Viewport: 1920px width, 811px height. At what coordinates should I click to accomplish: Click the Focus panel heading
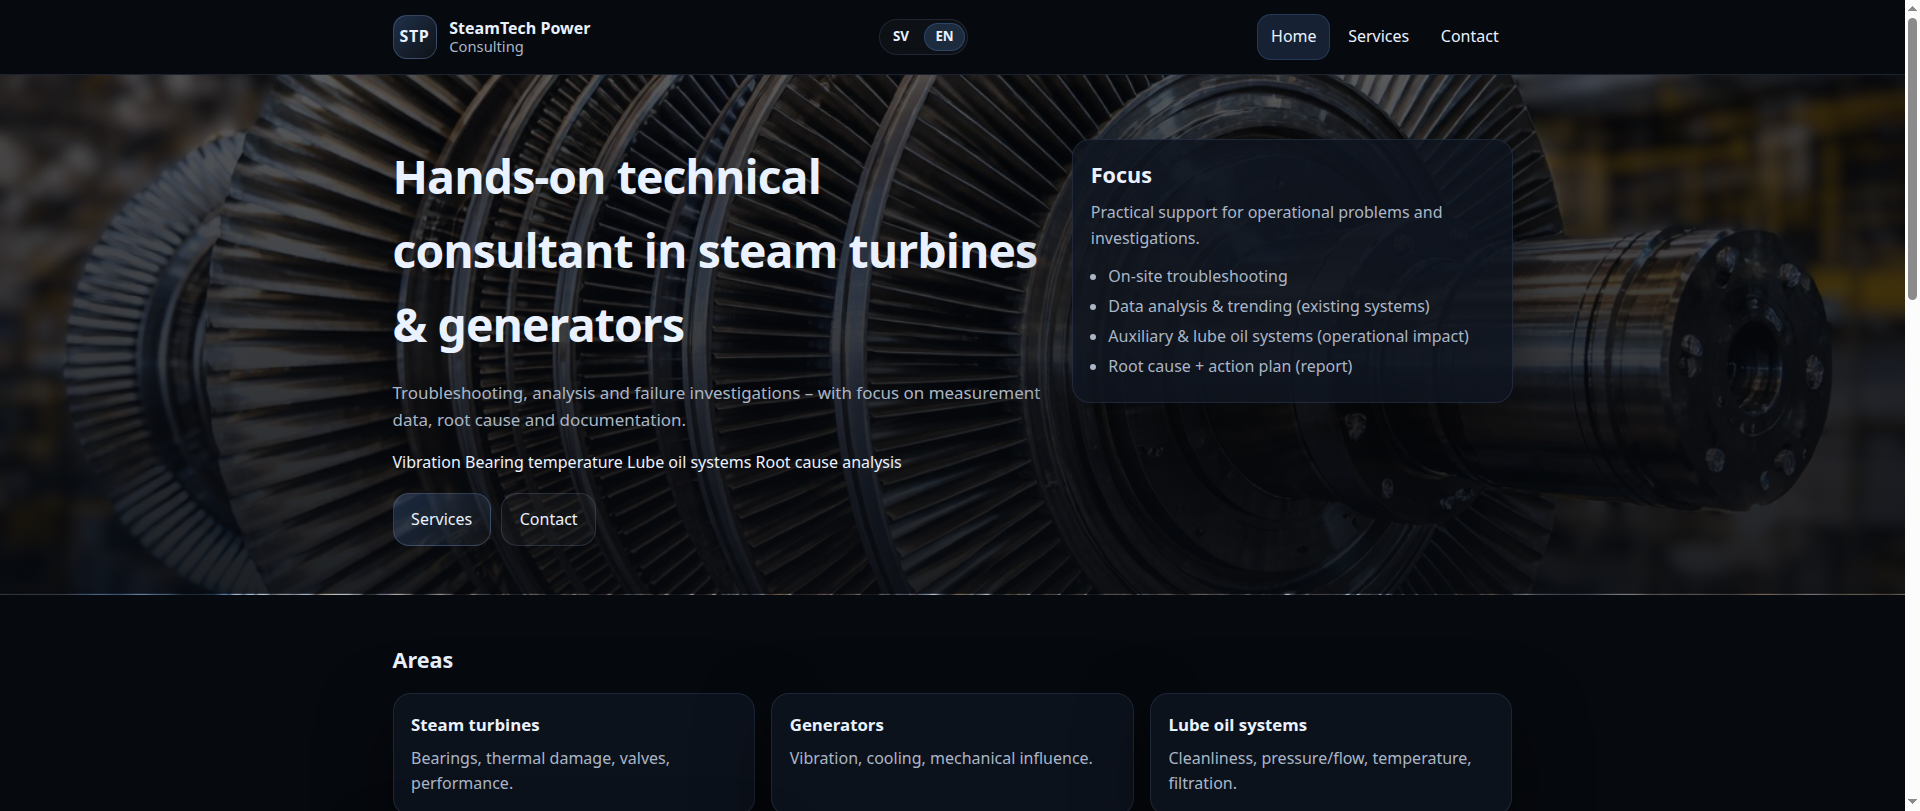(1121, 176)
